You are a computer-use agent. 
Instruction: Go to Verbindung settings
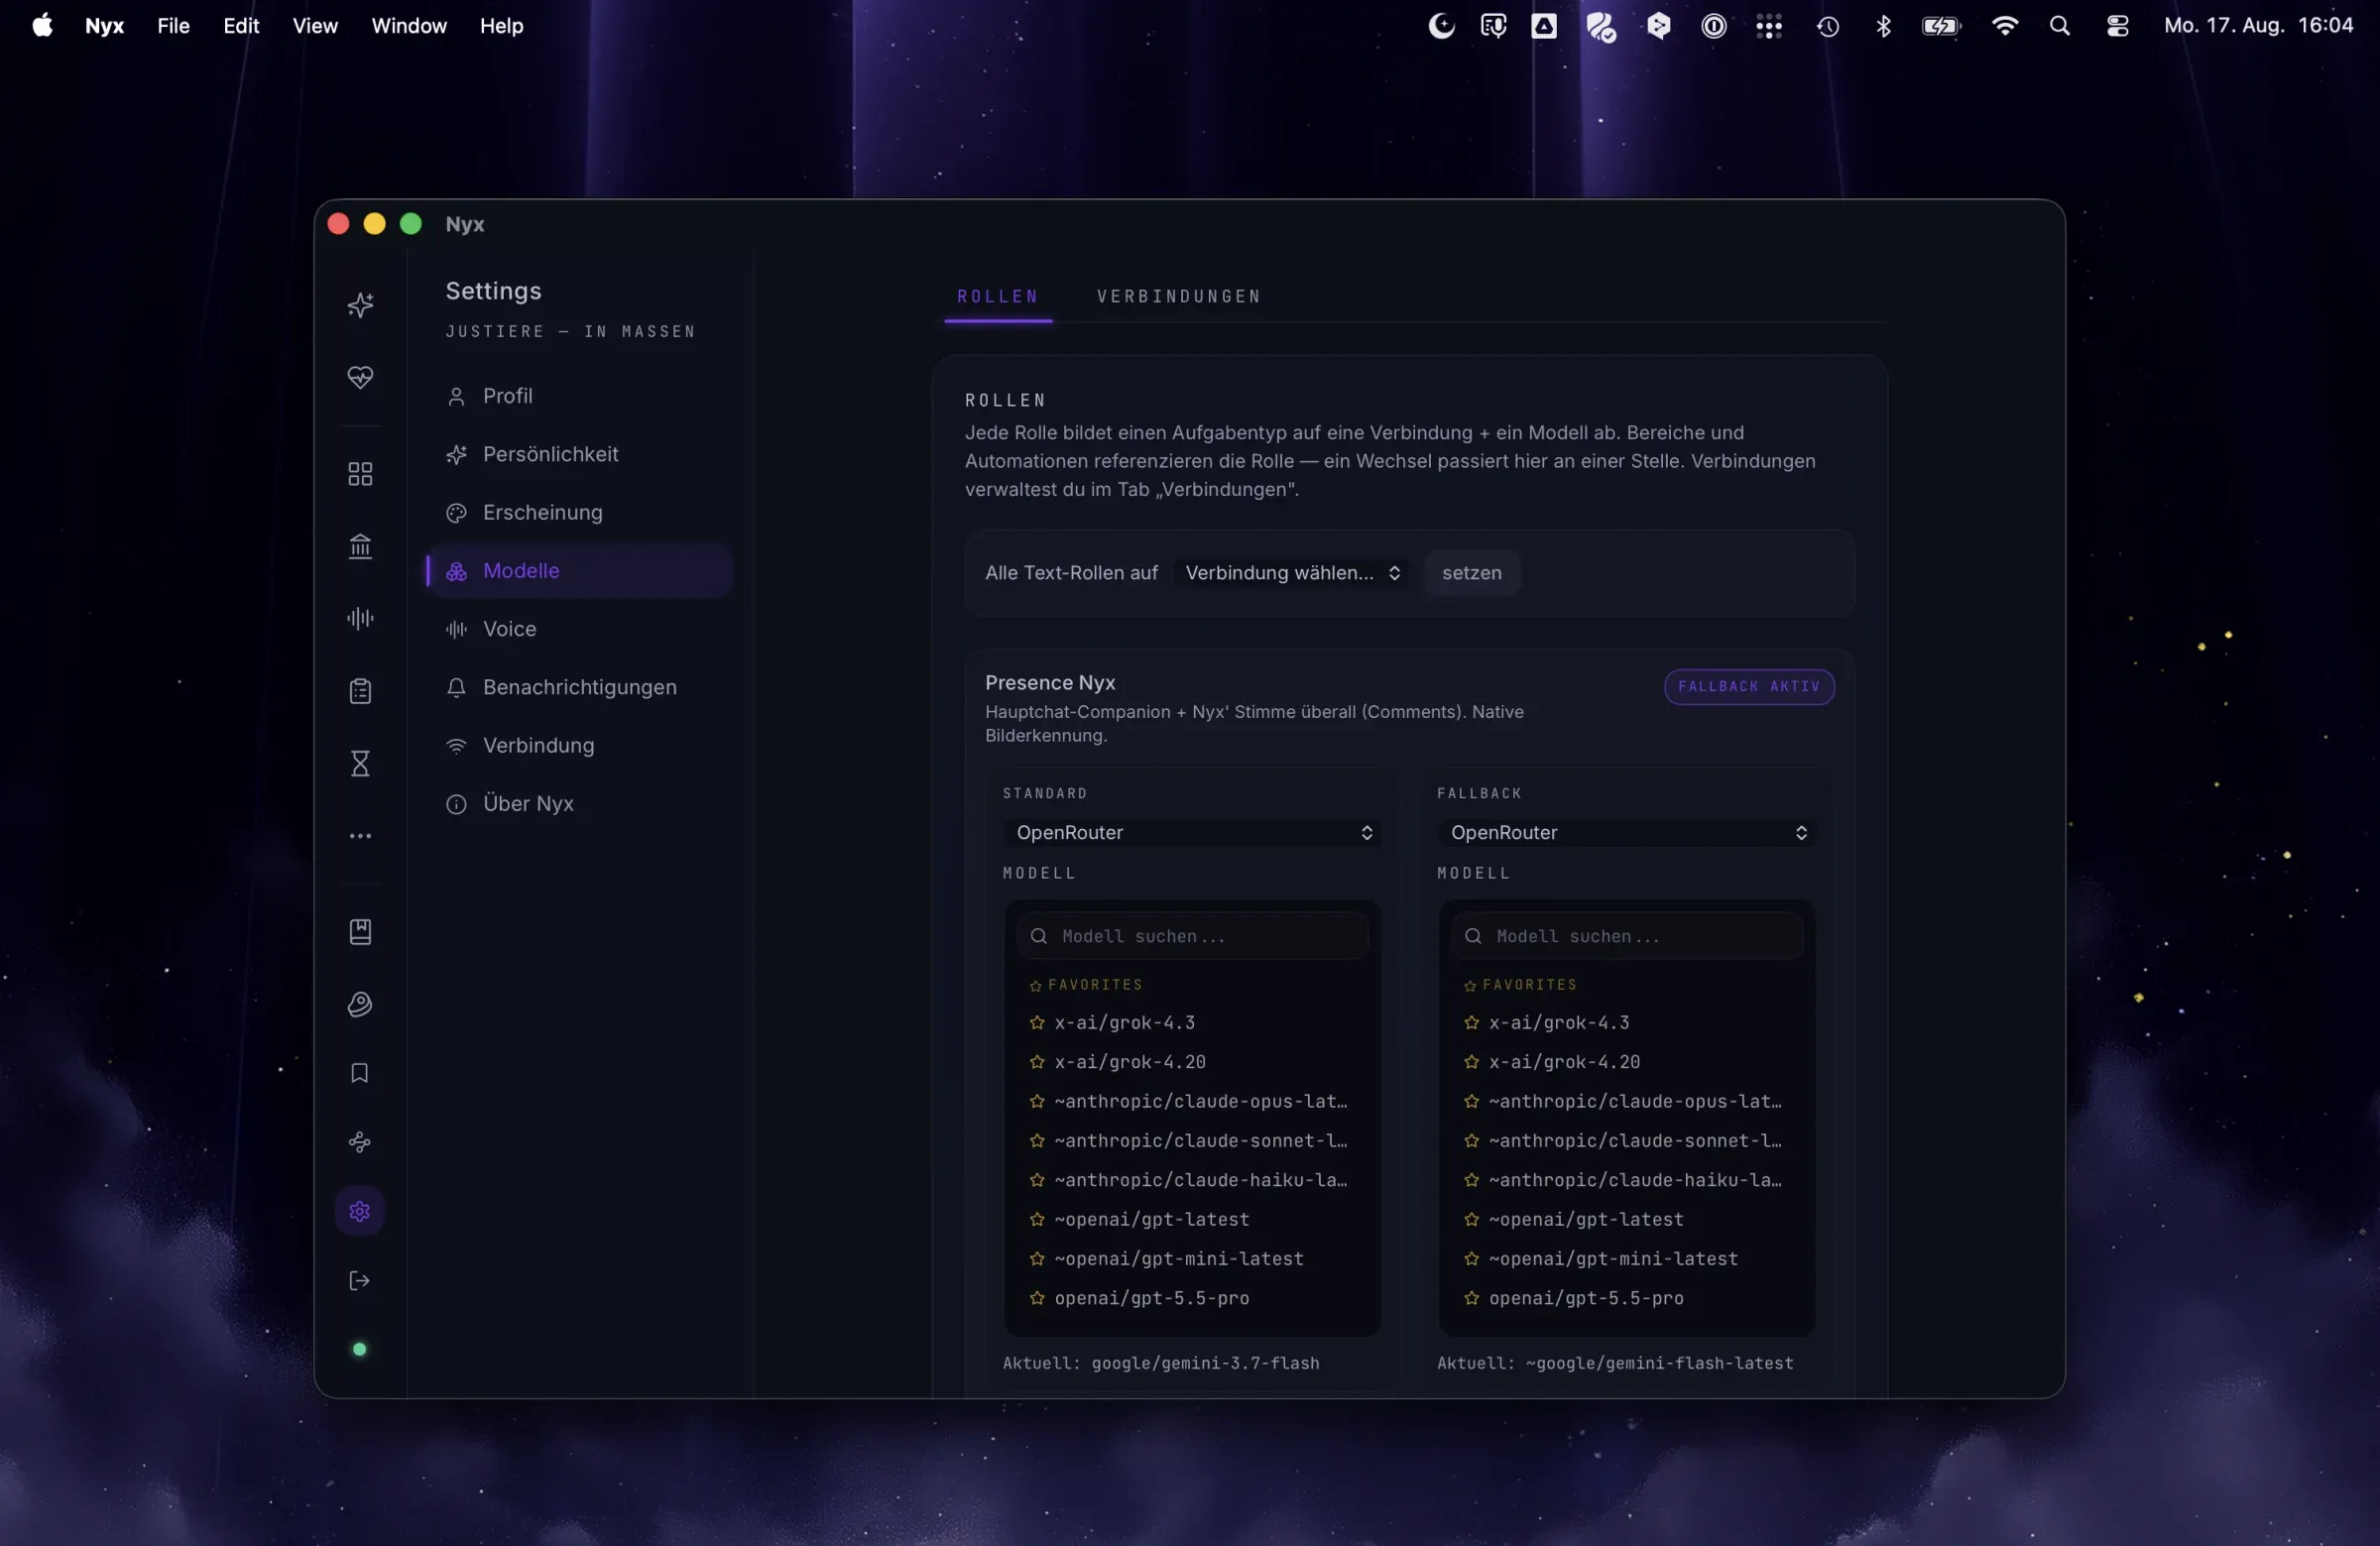coord(579,745)
